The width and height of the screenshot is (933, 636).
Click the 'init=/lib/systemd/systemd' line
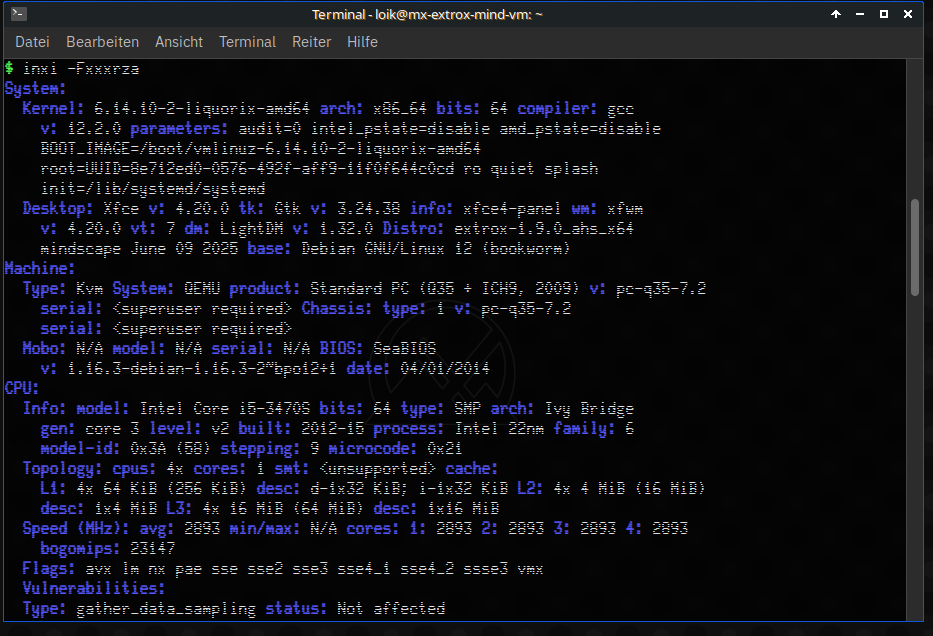click(152, 189)
